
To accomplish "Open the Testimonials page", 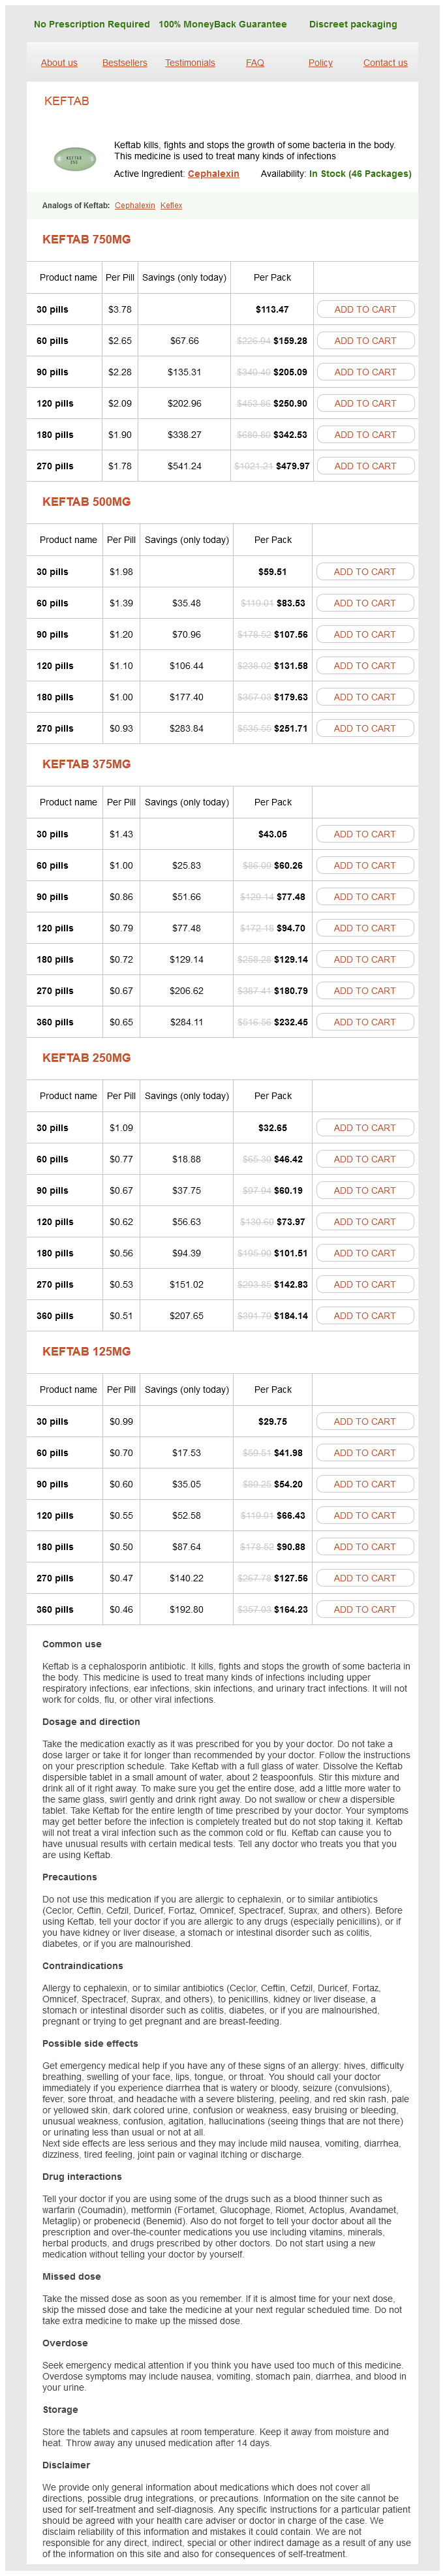I will (190, 63).
